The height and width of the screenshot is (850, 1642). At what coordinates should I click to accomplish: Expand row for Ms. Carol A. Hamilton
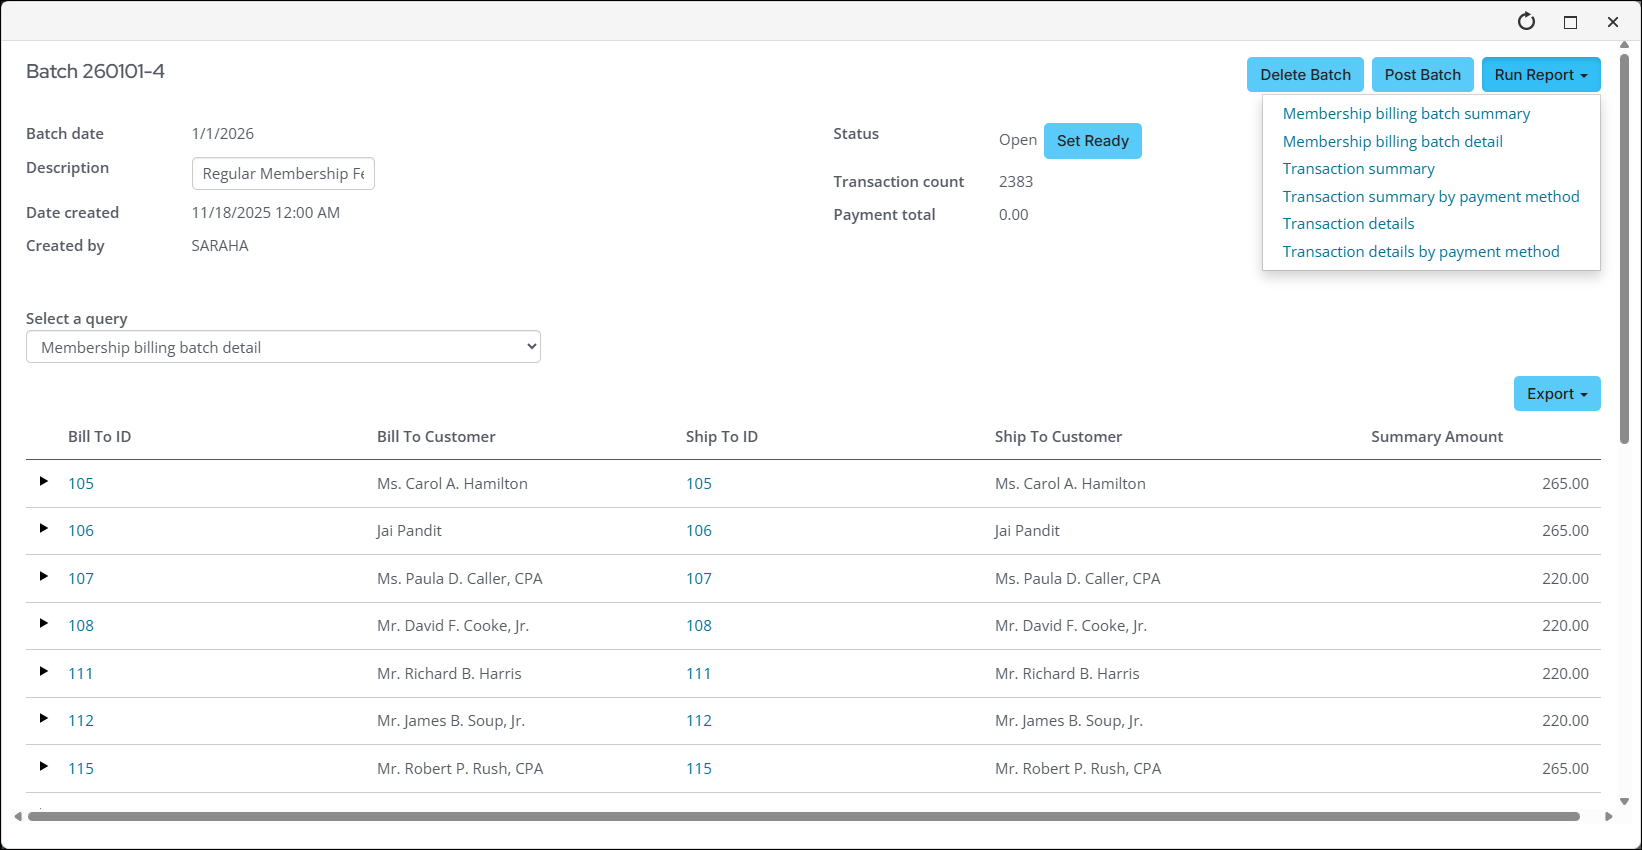(x=44, y=482)
